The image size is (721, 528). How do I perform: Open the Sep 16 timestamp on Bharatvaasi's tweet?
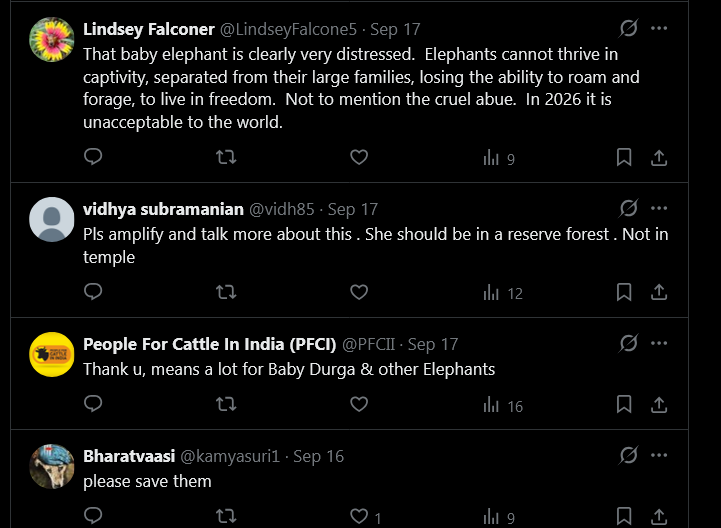point(318,456)
